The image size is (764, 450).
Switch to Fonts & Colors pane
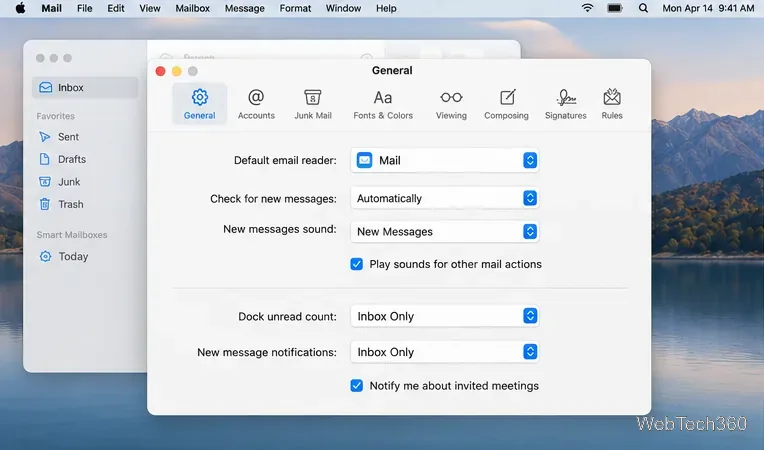[383, 104]
